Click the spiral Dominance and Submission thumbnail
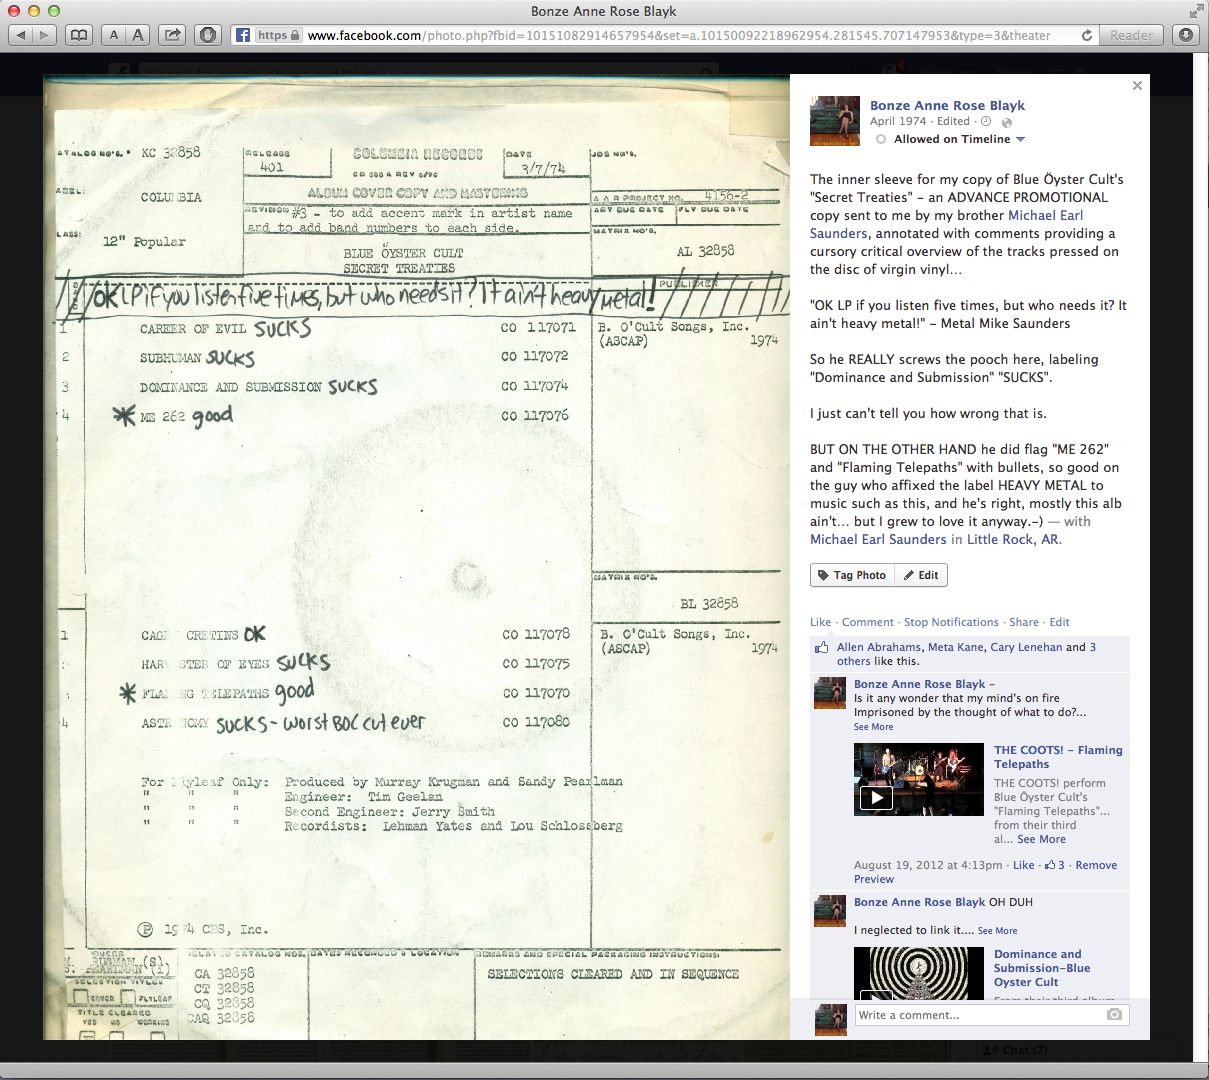Screen dimensions: 1209x1080 coord(918,973)
